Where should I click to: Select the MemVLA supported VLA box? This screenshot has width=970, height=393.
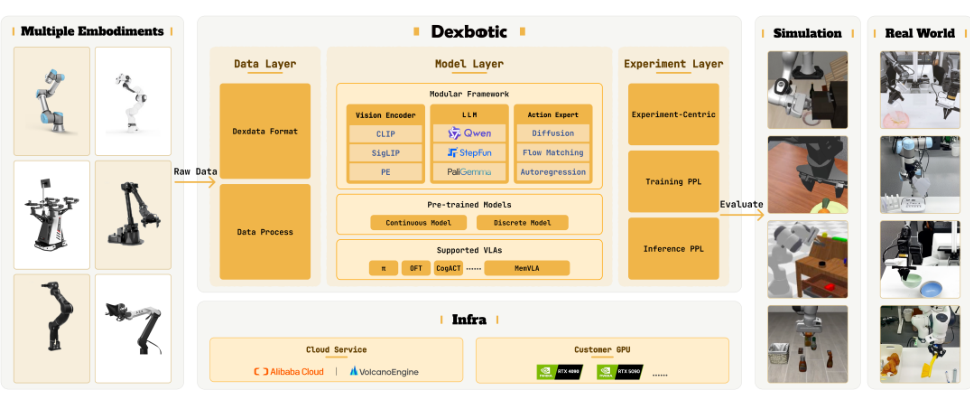pyautogui.click(x=526, y=268)
